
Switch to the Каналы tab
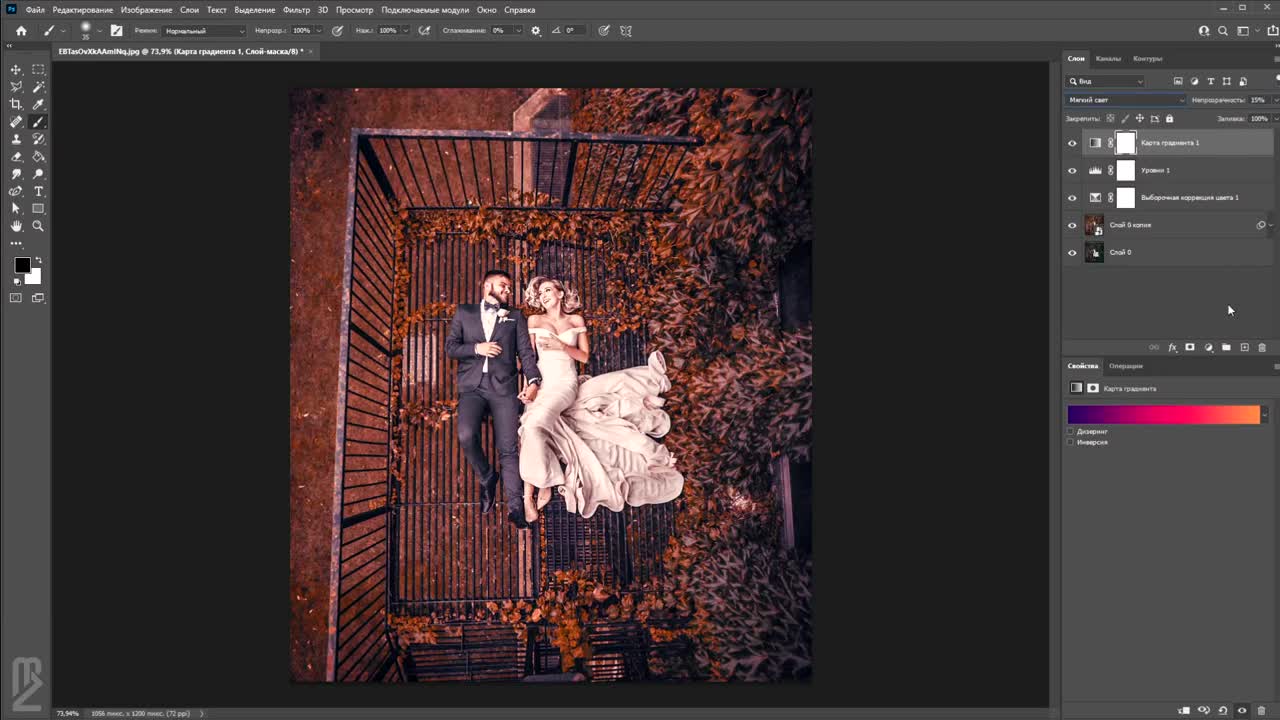tap(1108, 59)
